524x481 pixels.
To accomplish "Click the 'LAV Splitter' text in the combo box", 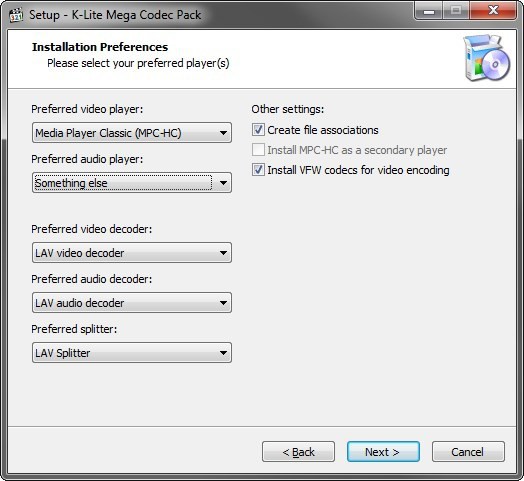I will click(63, 353).
